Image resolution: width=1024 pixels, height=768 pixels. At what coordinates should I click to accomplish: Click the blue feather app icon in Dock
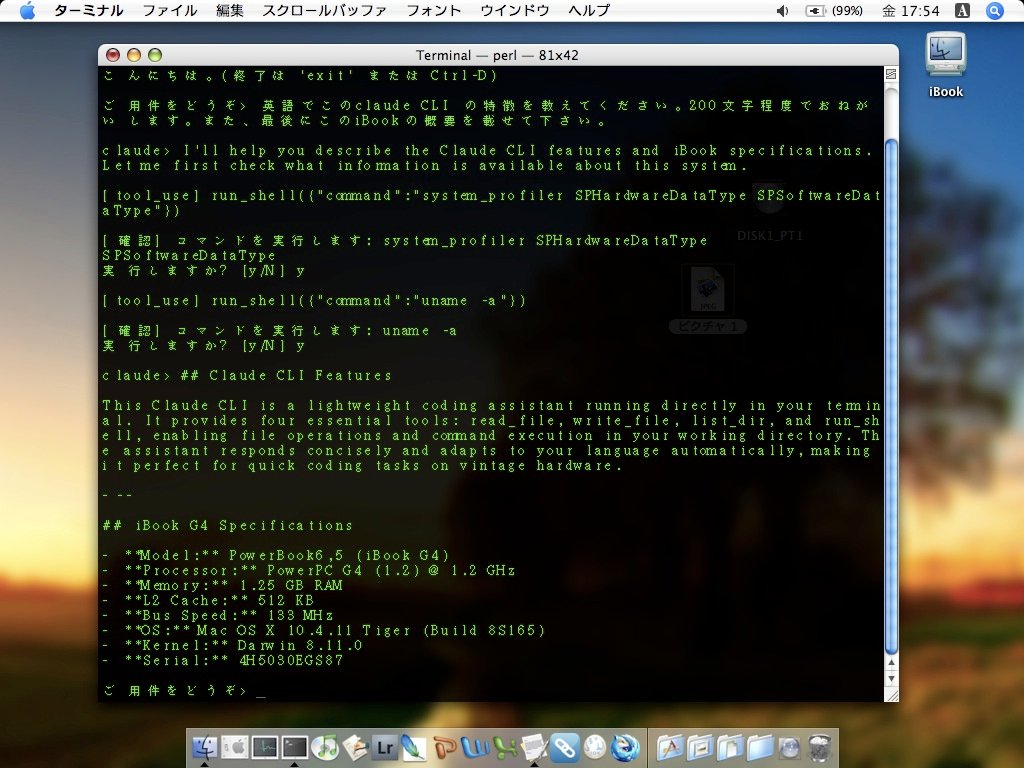tap(413, 747)
